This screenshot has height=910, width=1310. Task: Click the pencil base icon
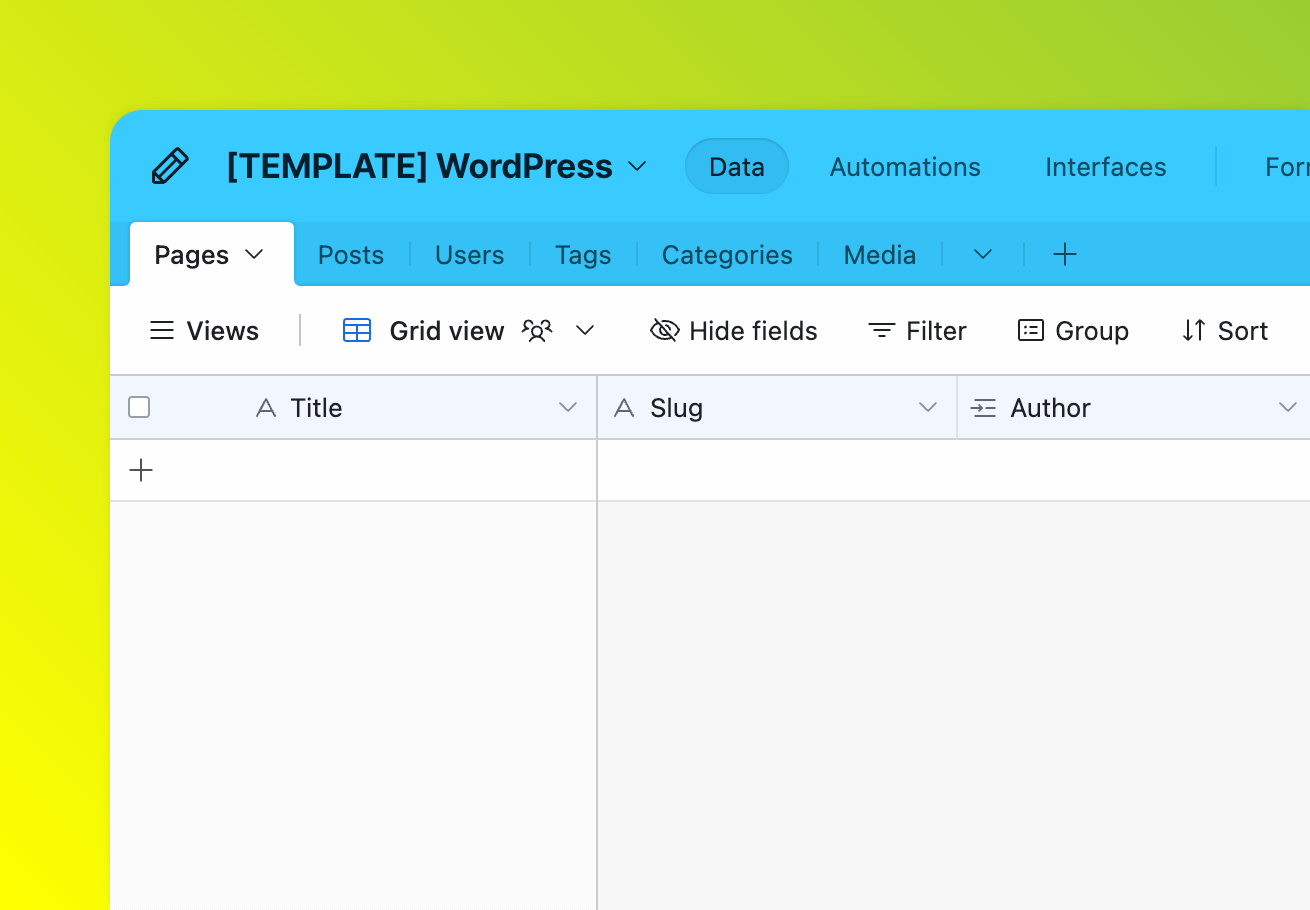click(170, 166)
